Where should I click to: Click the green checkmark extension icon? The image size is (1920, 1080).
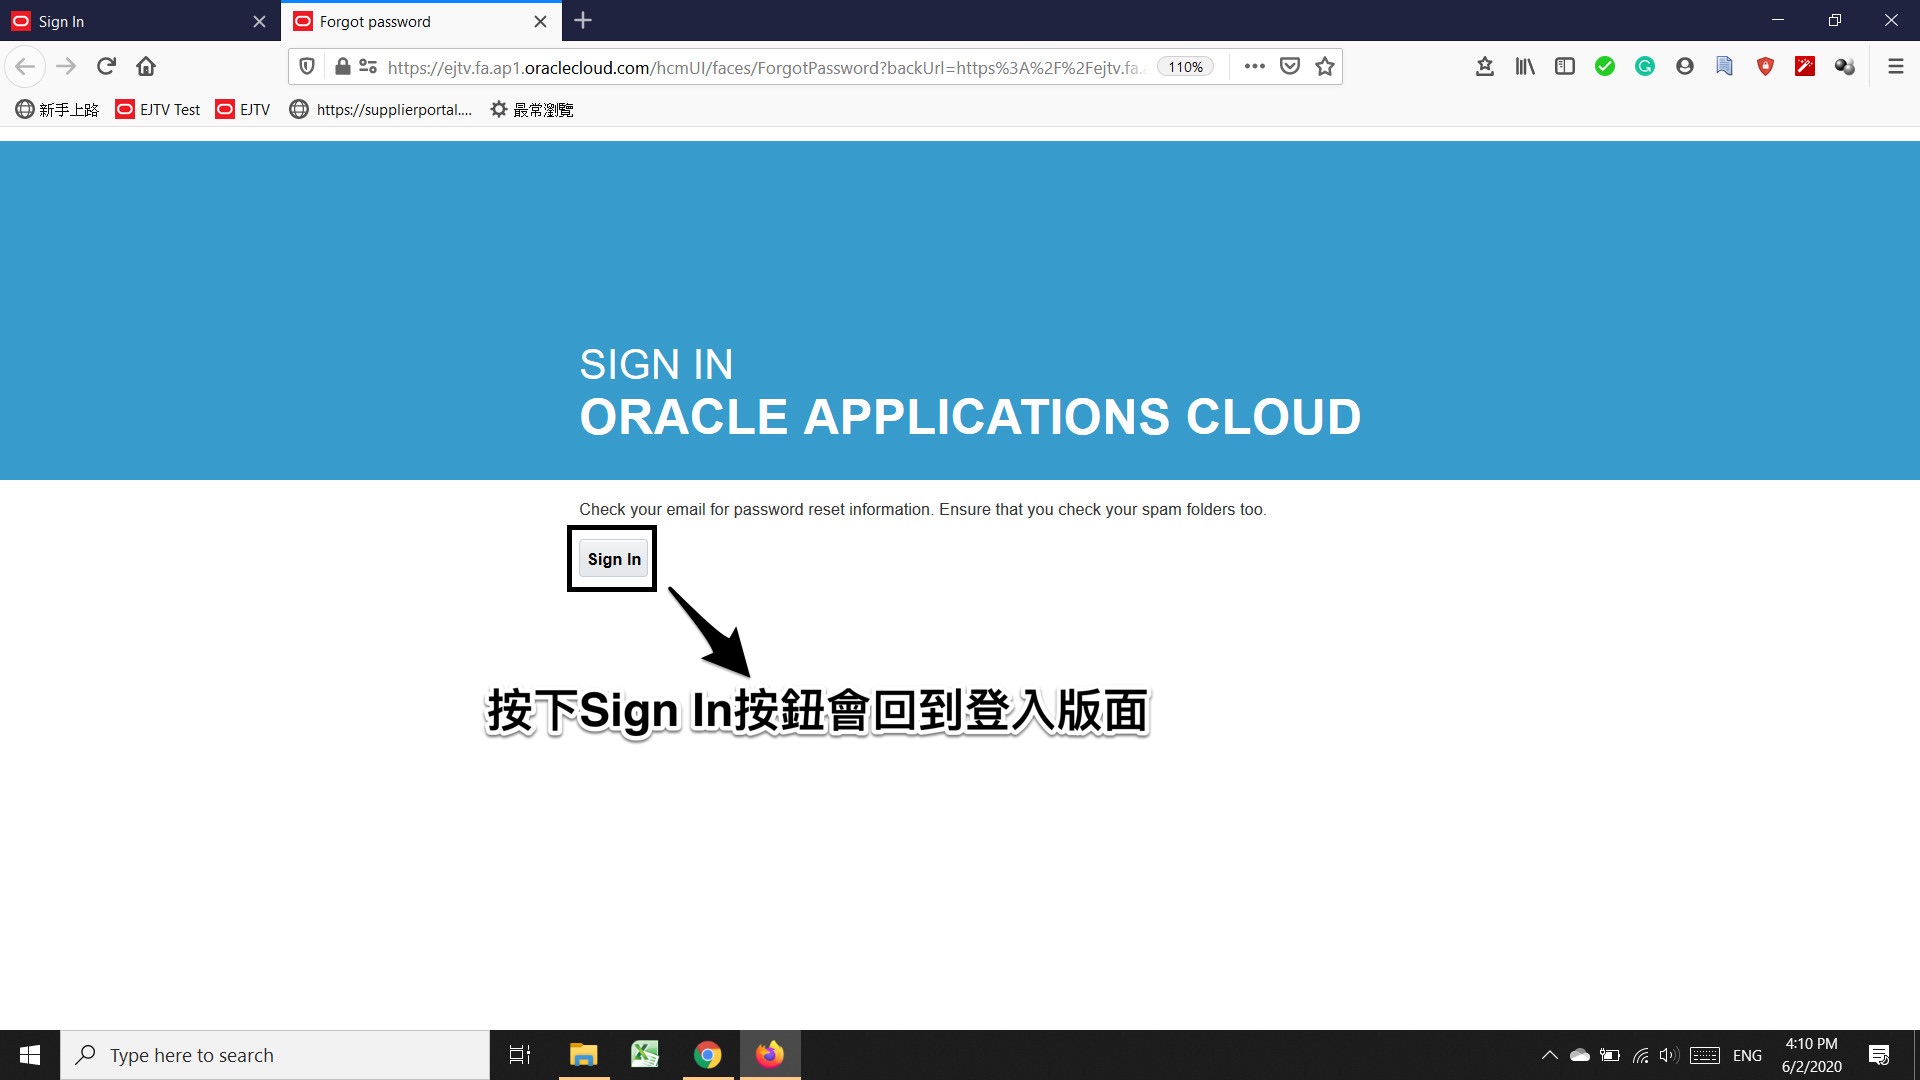click(1605, 66)
